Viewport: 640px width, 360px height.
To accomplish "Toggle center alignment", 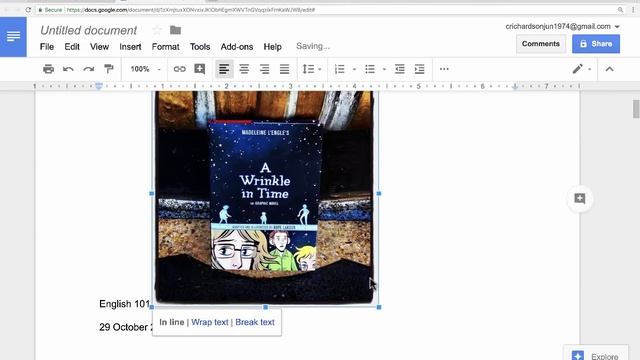I will click(244, 69).
